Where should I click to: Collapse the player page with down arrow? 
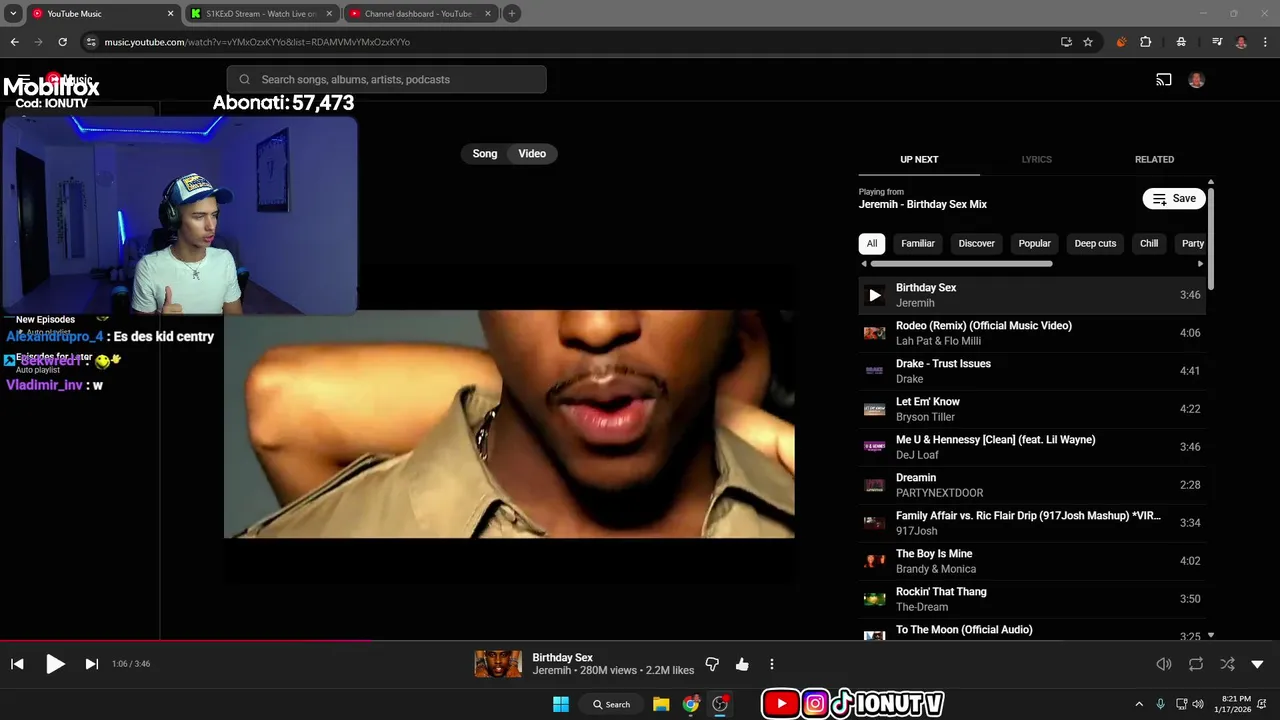(x=1258, y=664)
